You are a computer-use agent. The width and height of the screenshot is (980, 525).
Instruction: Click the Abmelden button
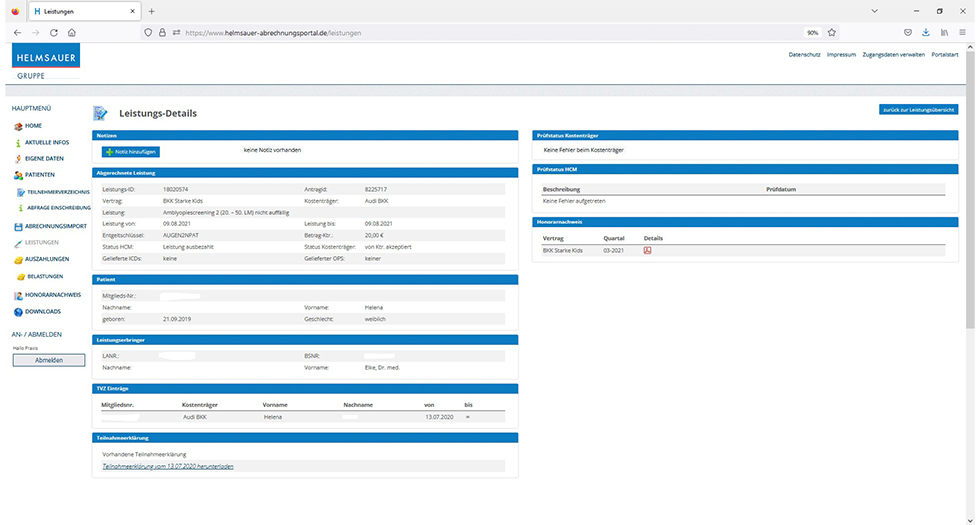(x=49, y=360)
